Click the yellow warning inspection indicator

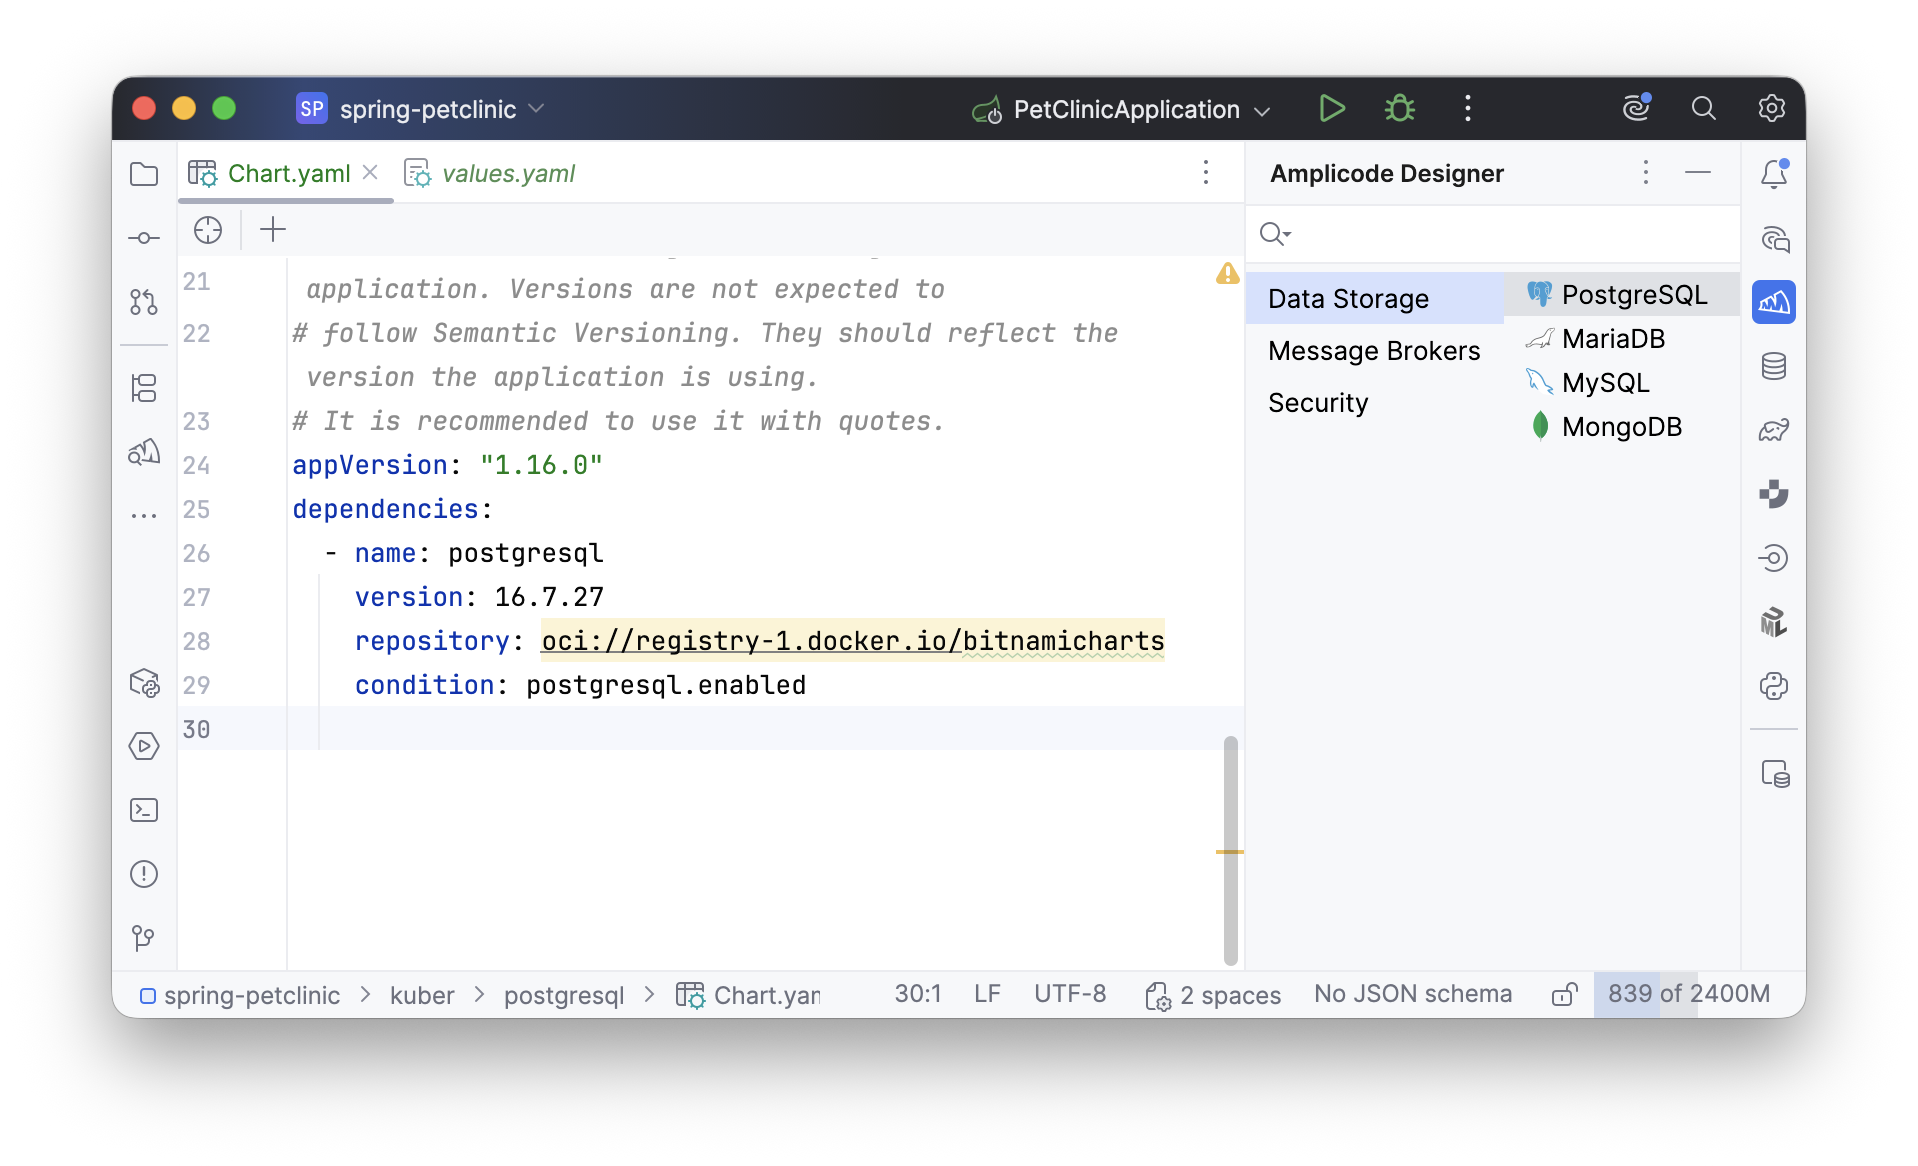point(1227,274)
